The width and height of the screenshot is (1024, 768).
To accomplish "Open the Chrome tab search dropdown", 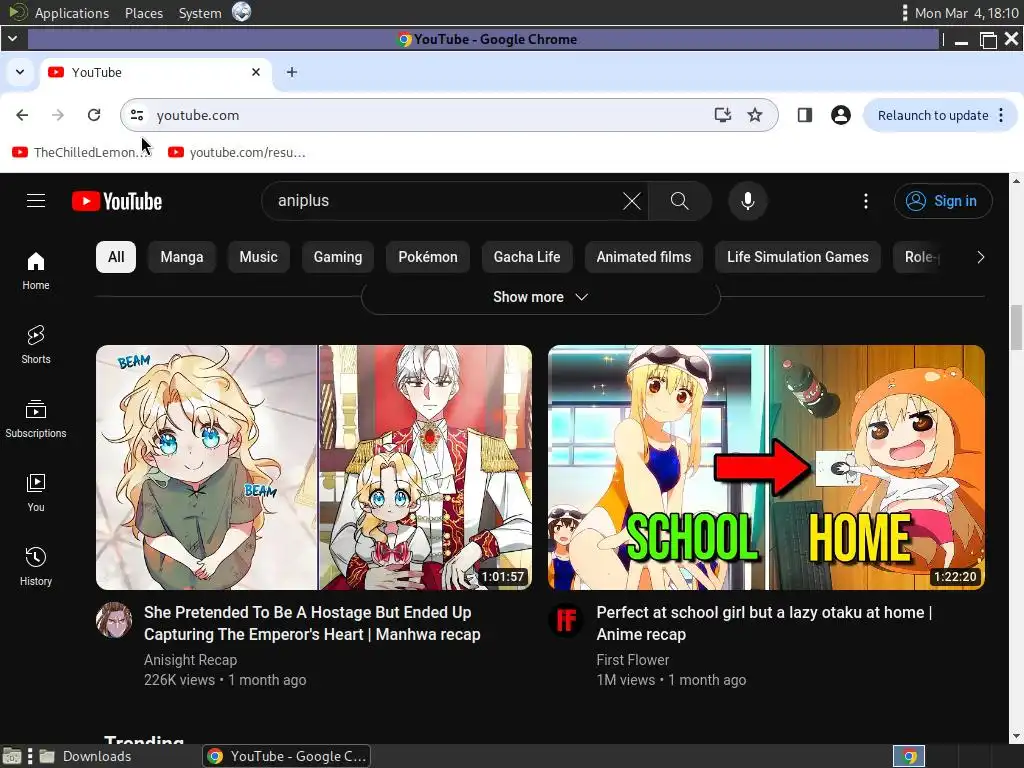I will point(20,72).
